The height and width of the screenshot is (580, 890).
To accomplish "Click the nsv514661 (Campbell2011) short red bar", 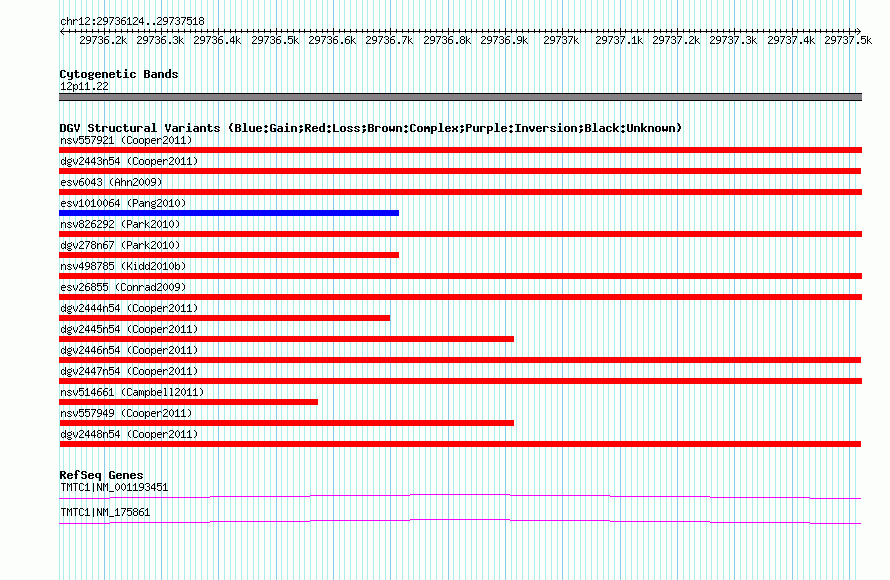I will point(188,402).
